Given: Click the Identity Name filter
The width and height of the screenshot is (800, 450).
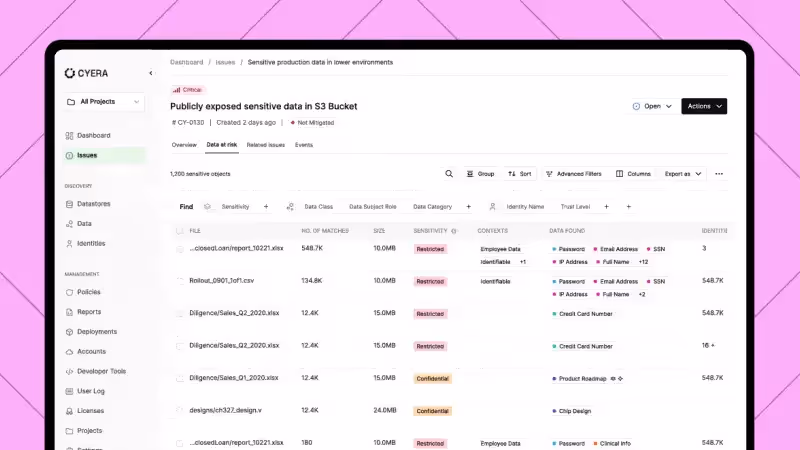Looking at the screenshot, I should (x=525, y=207).
